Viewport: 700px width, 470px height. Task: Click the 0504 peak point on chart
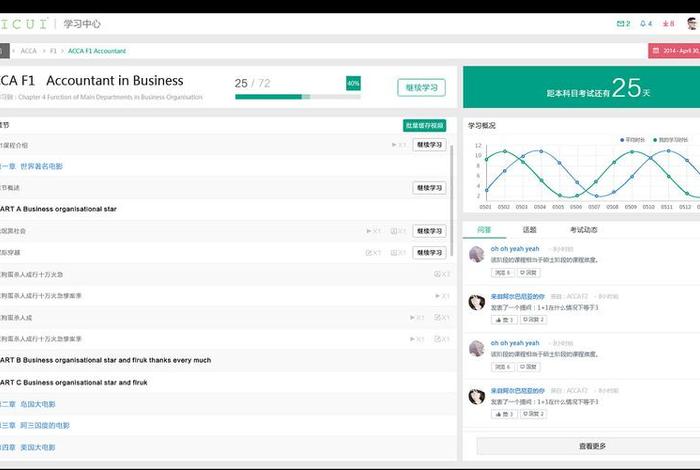(x=541, y=151)
